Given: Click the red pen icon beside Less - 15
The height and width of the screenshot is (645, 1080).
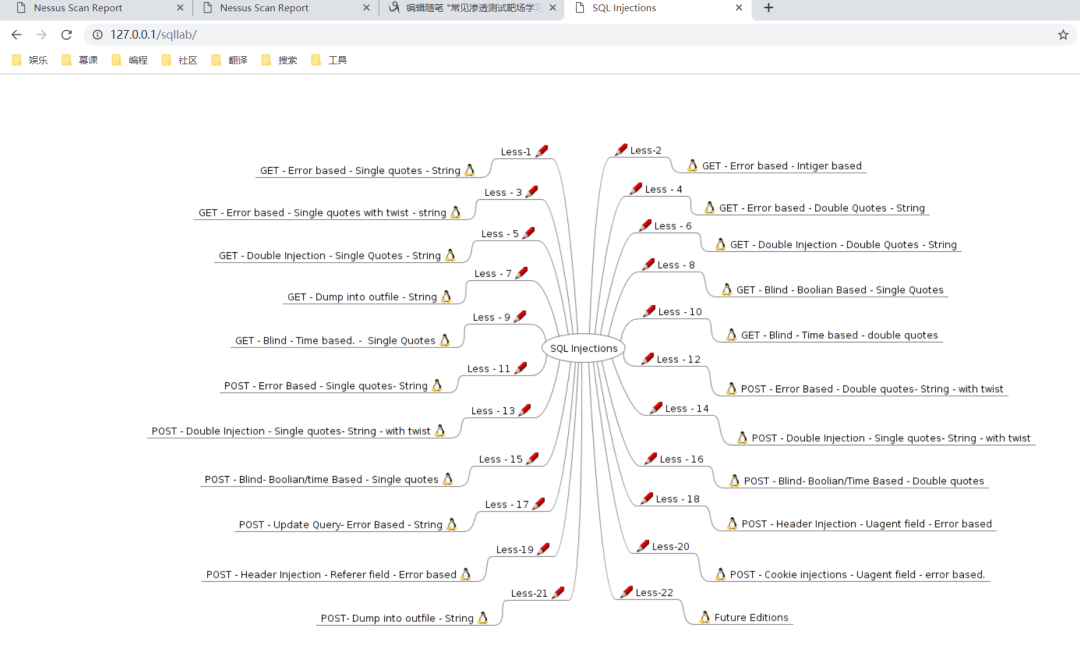Looking at the screenshot, I should tap(532, 458).
